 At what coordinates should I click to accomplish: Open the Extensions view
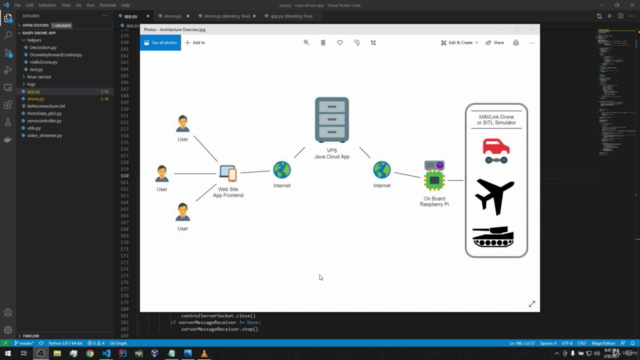8,105
